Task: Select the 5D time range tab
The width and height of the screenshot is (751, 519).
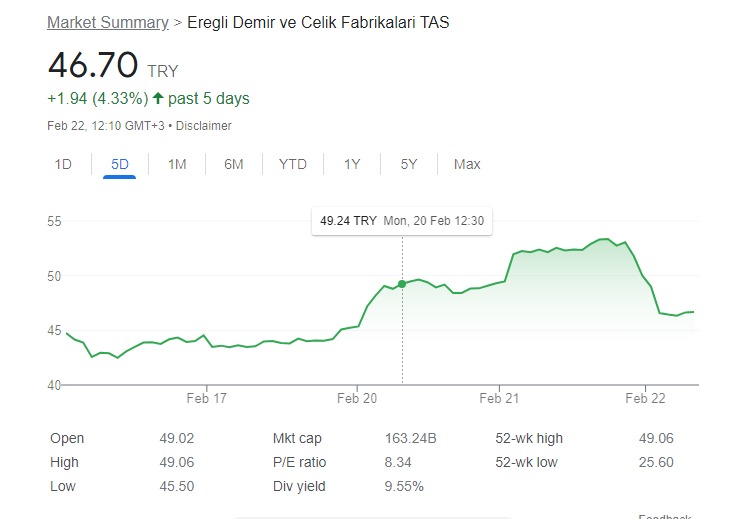Action: (120, 164)
